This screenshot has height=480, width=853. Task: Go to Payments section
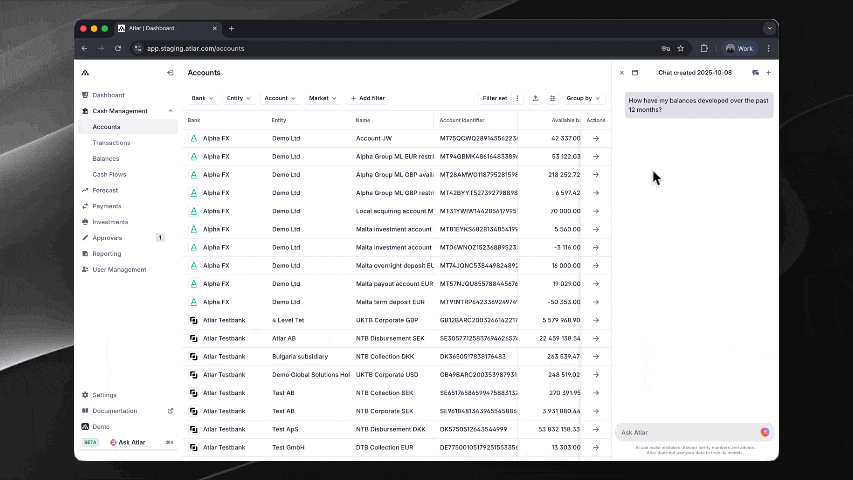tap(107, 206)
